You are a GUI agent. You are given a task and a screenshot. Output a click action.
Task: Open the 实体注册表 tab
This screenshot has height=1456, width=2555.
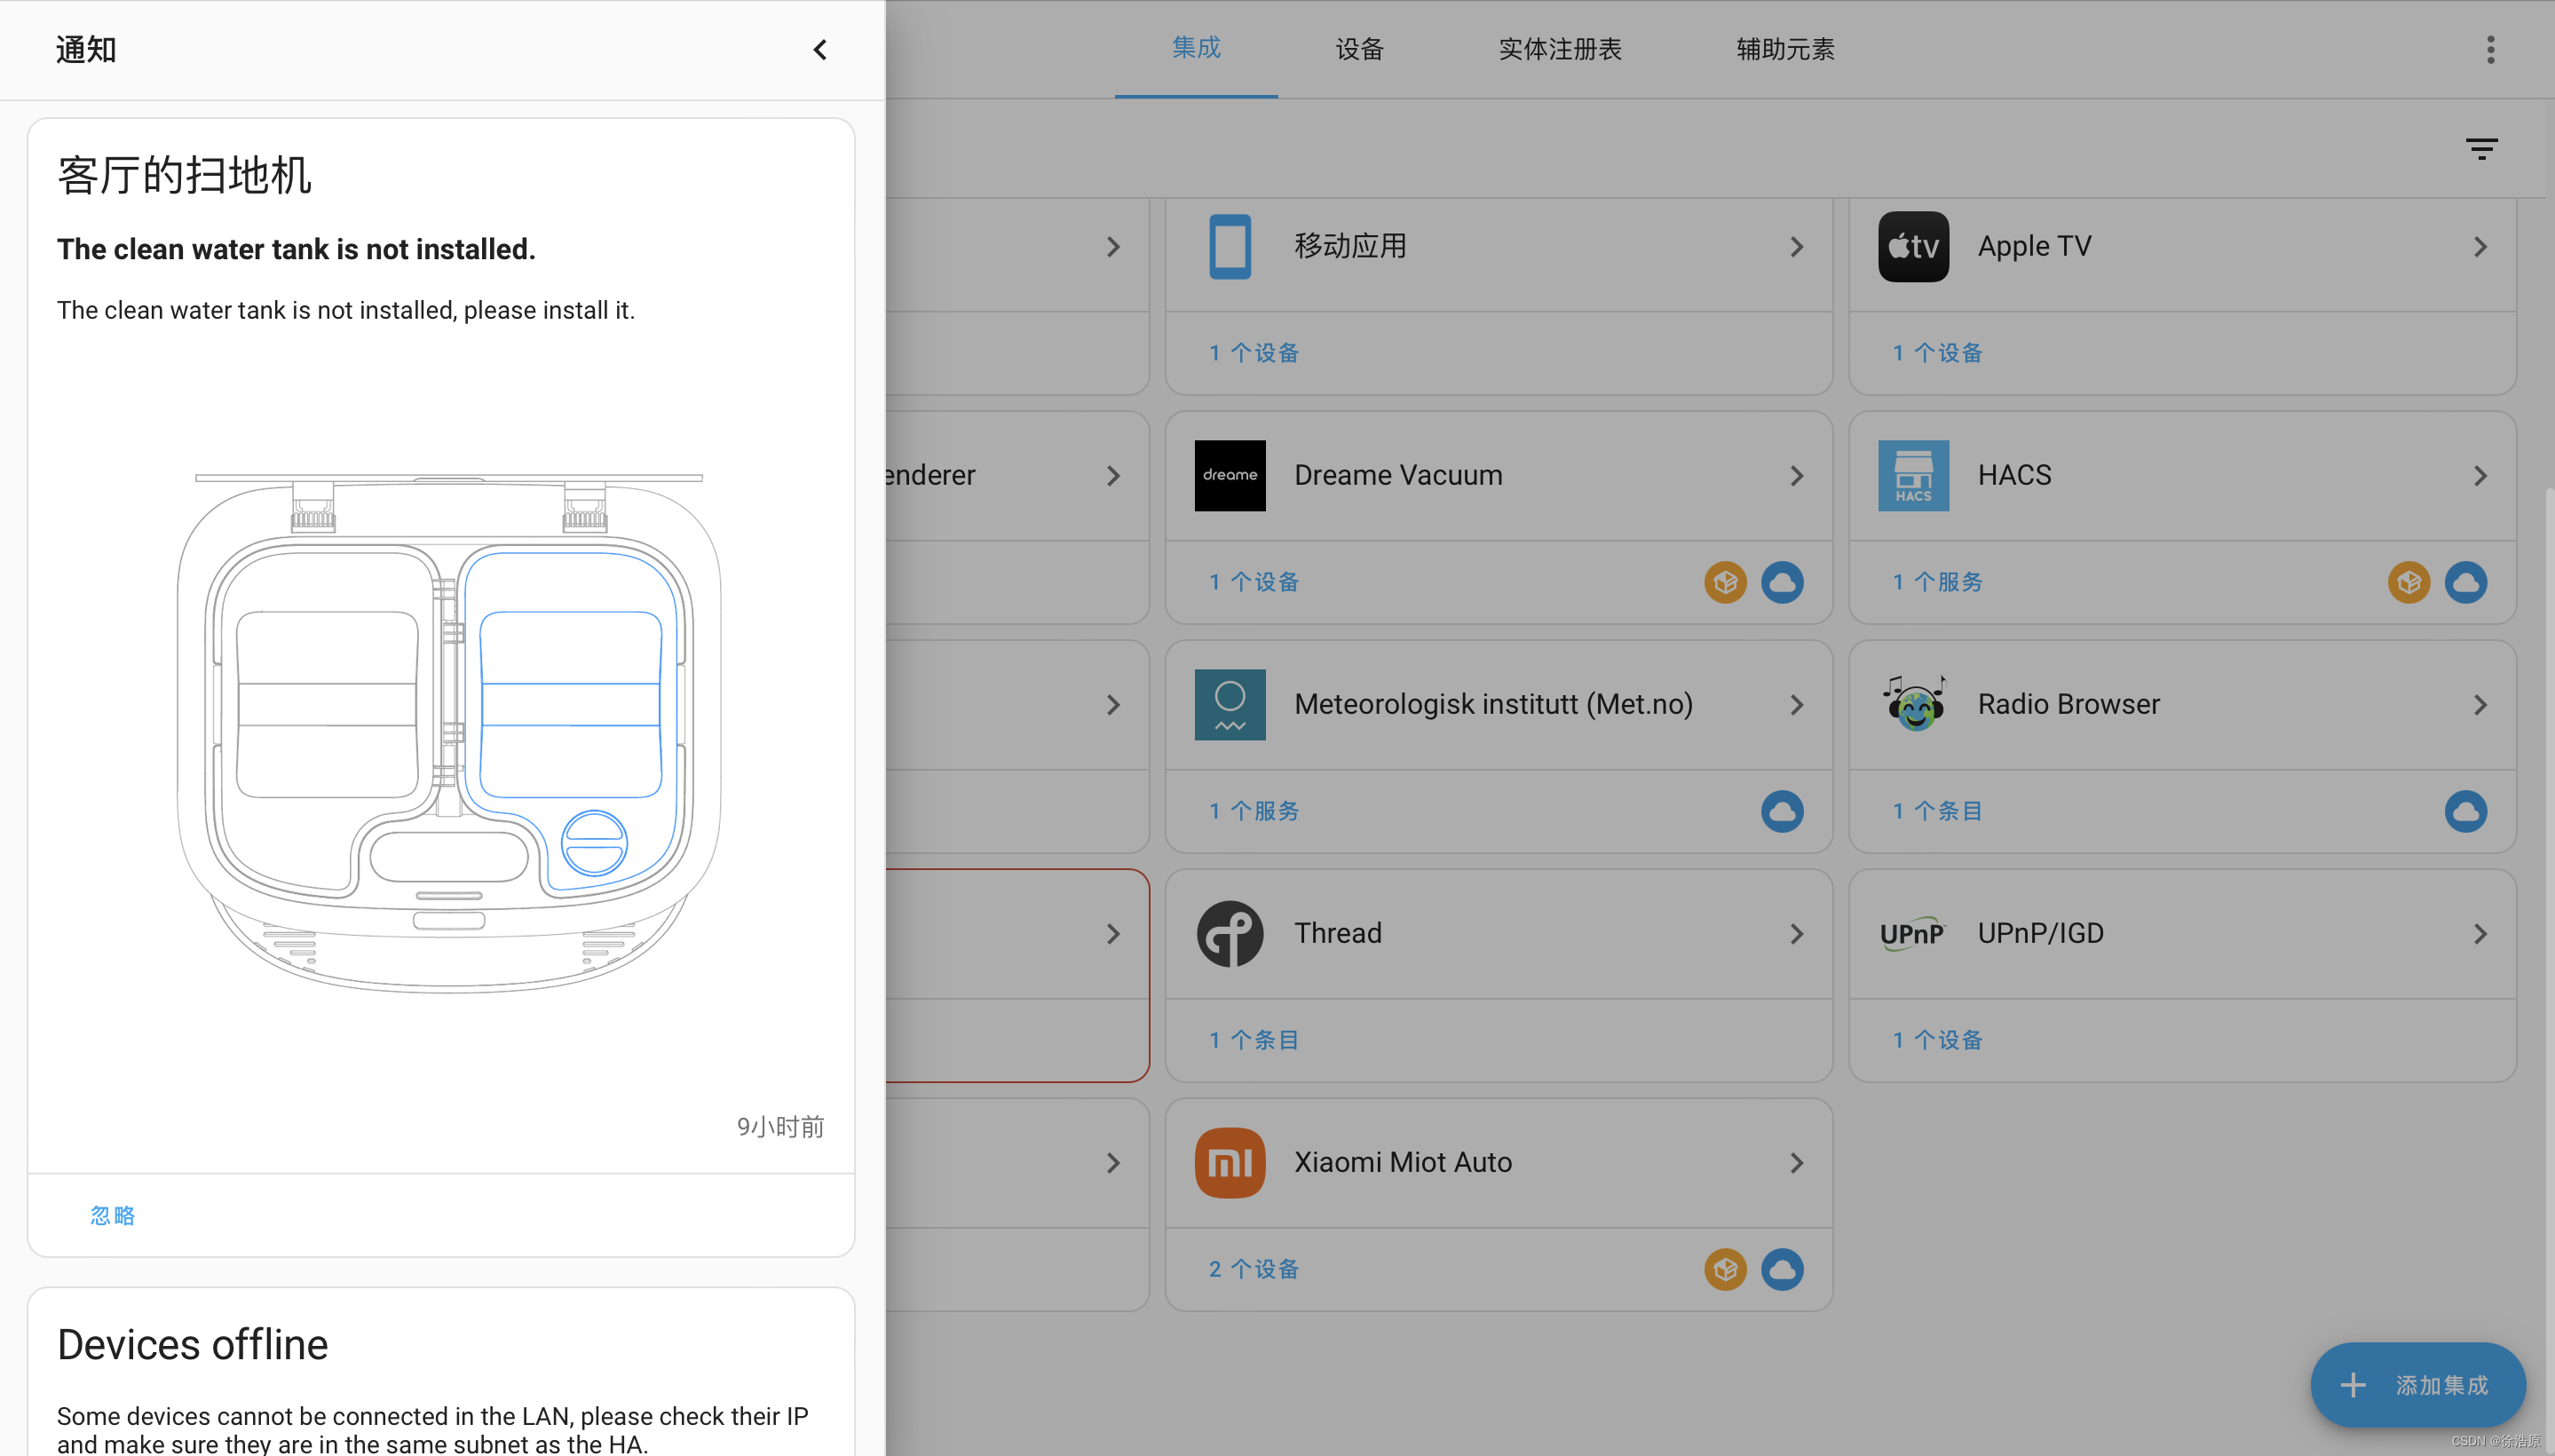1559,49
